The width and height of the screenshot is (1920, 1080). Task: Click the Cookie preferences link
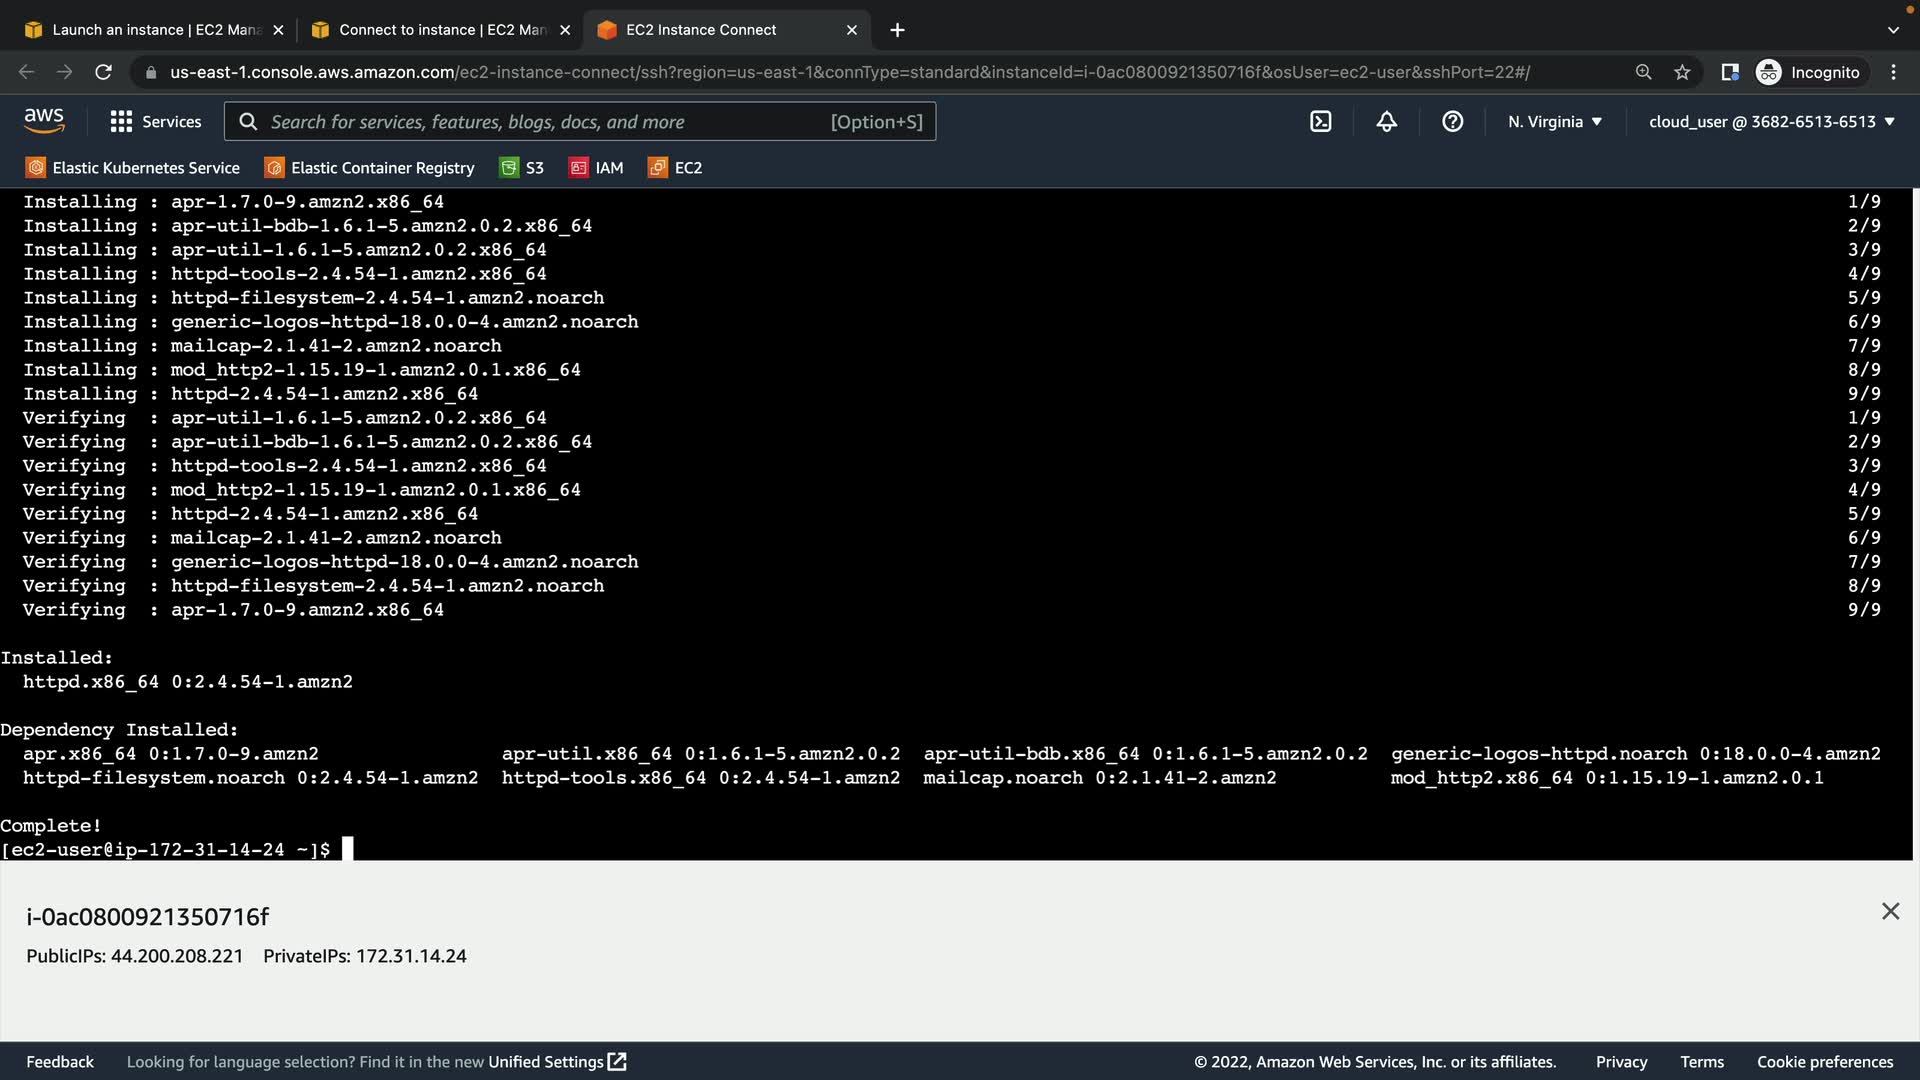click(x=1824, y=1062)
